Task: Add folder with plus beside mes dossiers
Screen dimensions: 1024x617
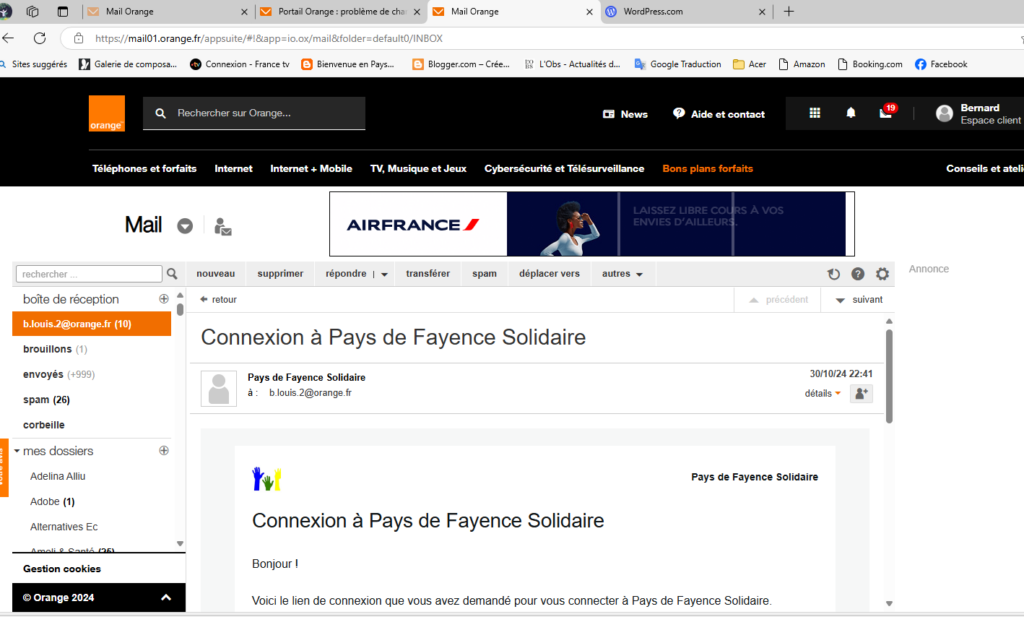Action: point(164,451)
